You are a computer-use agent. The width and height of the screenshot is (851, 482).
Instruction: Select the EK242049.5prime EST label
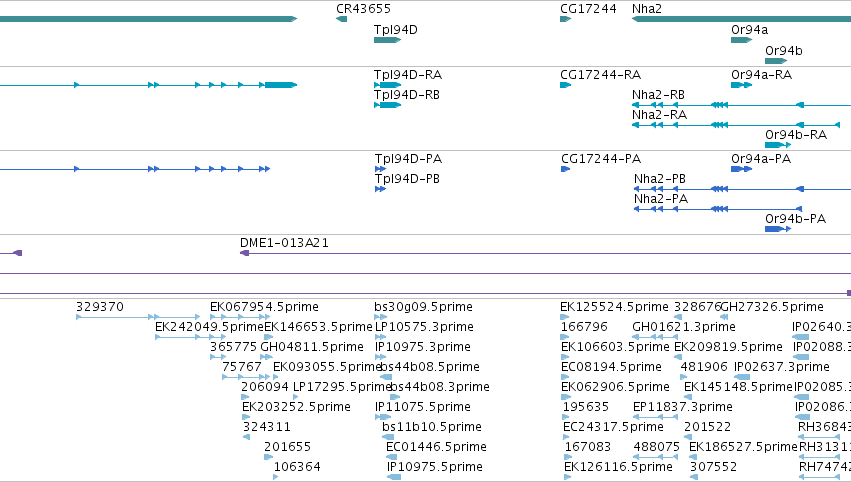coord(209,327)
